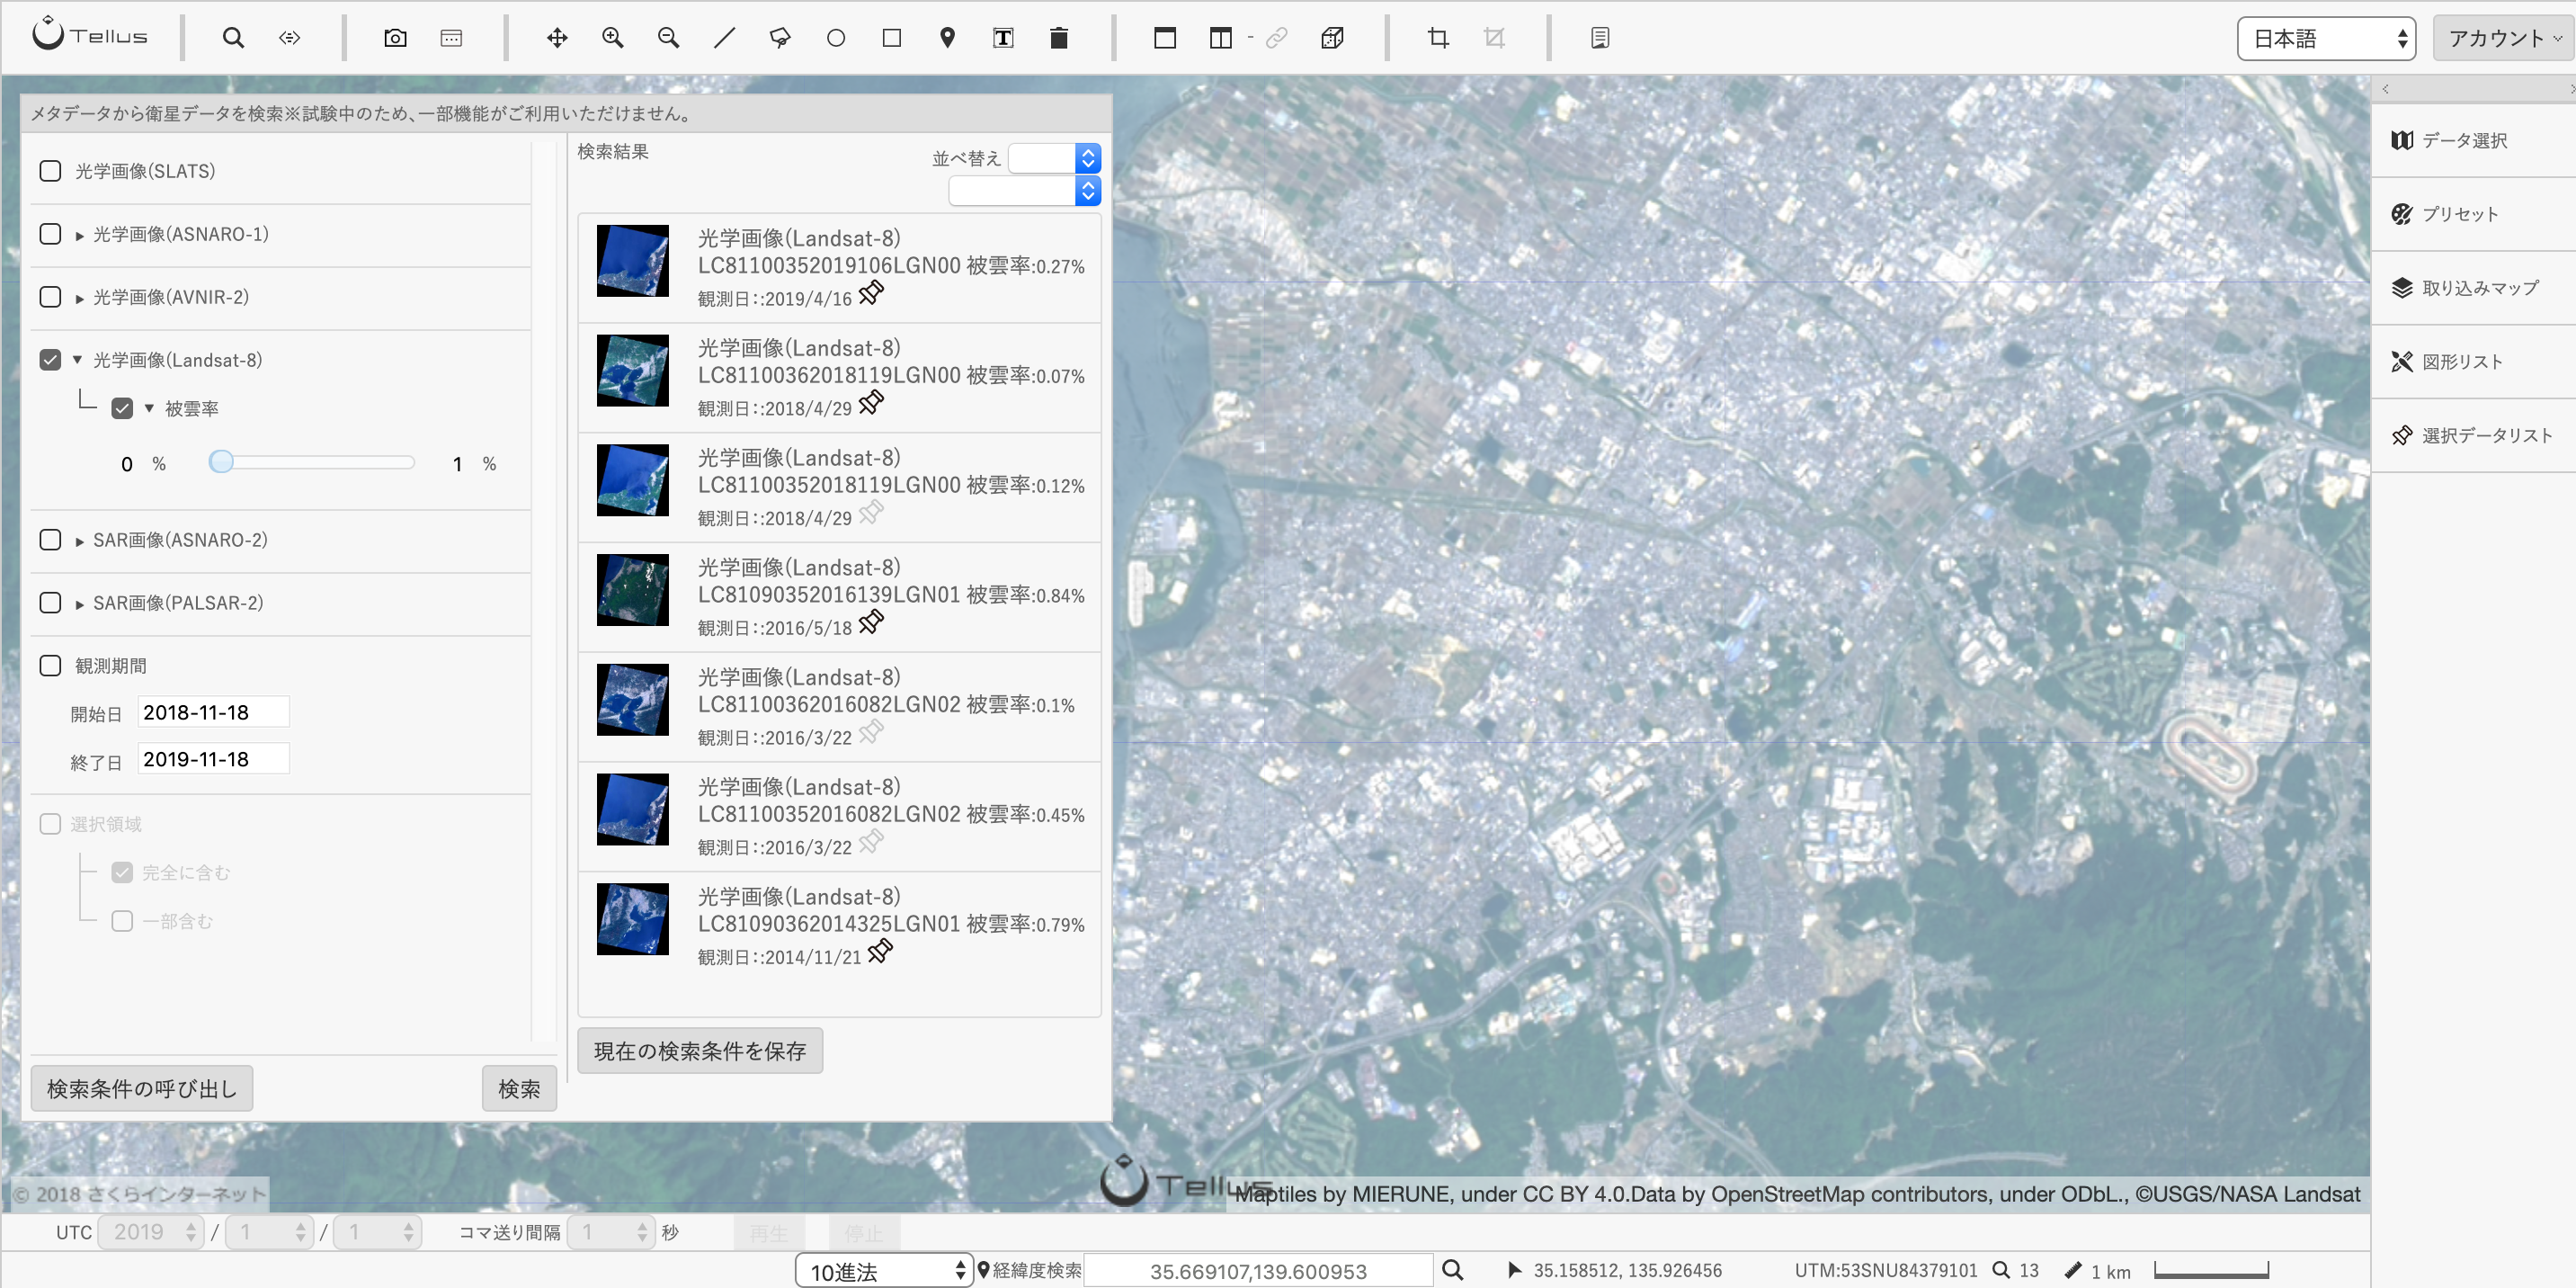Collapse the 被雲率 disclosure arrow
Screen dimensions: 2576x1288
149,408
